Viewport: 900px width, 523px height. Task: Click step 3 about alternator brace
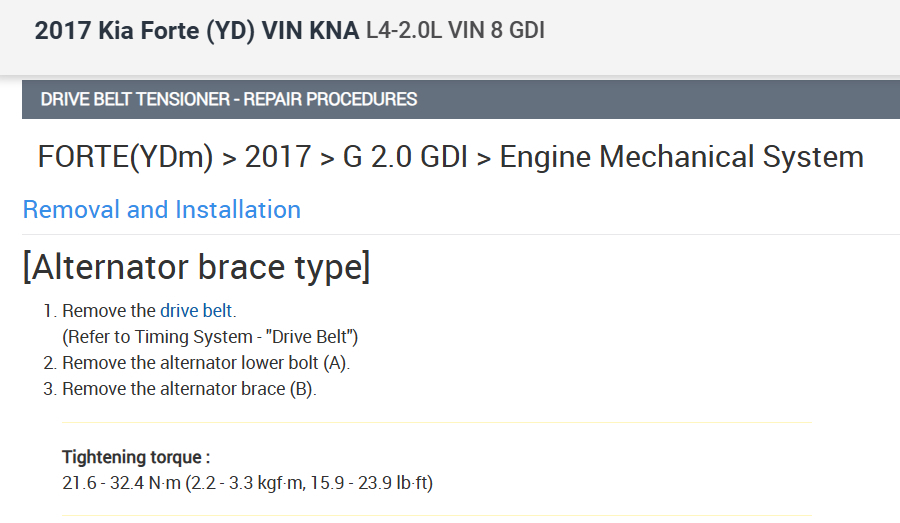pos(189,389)
